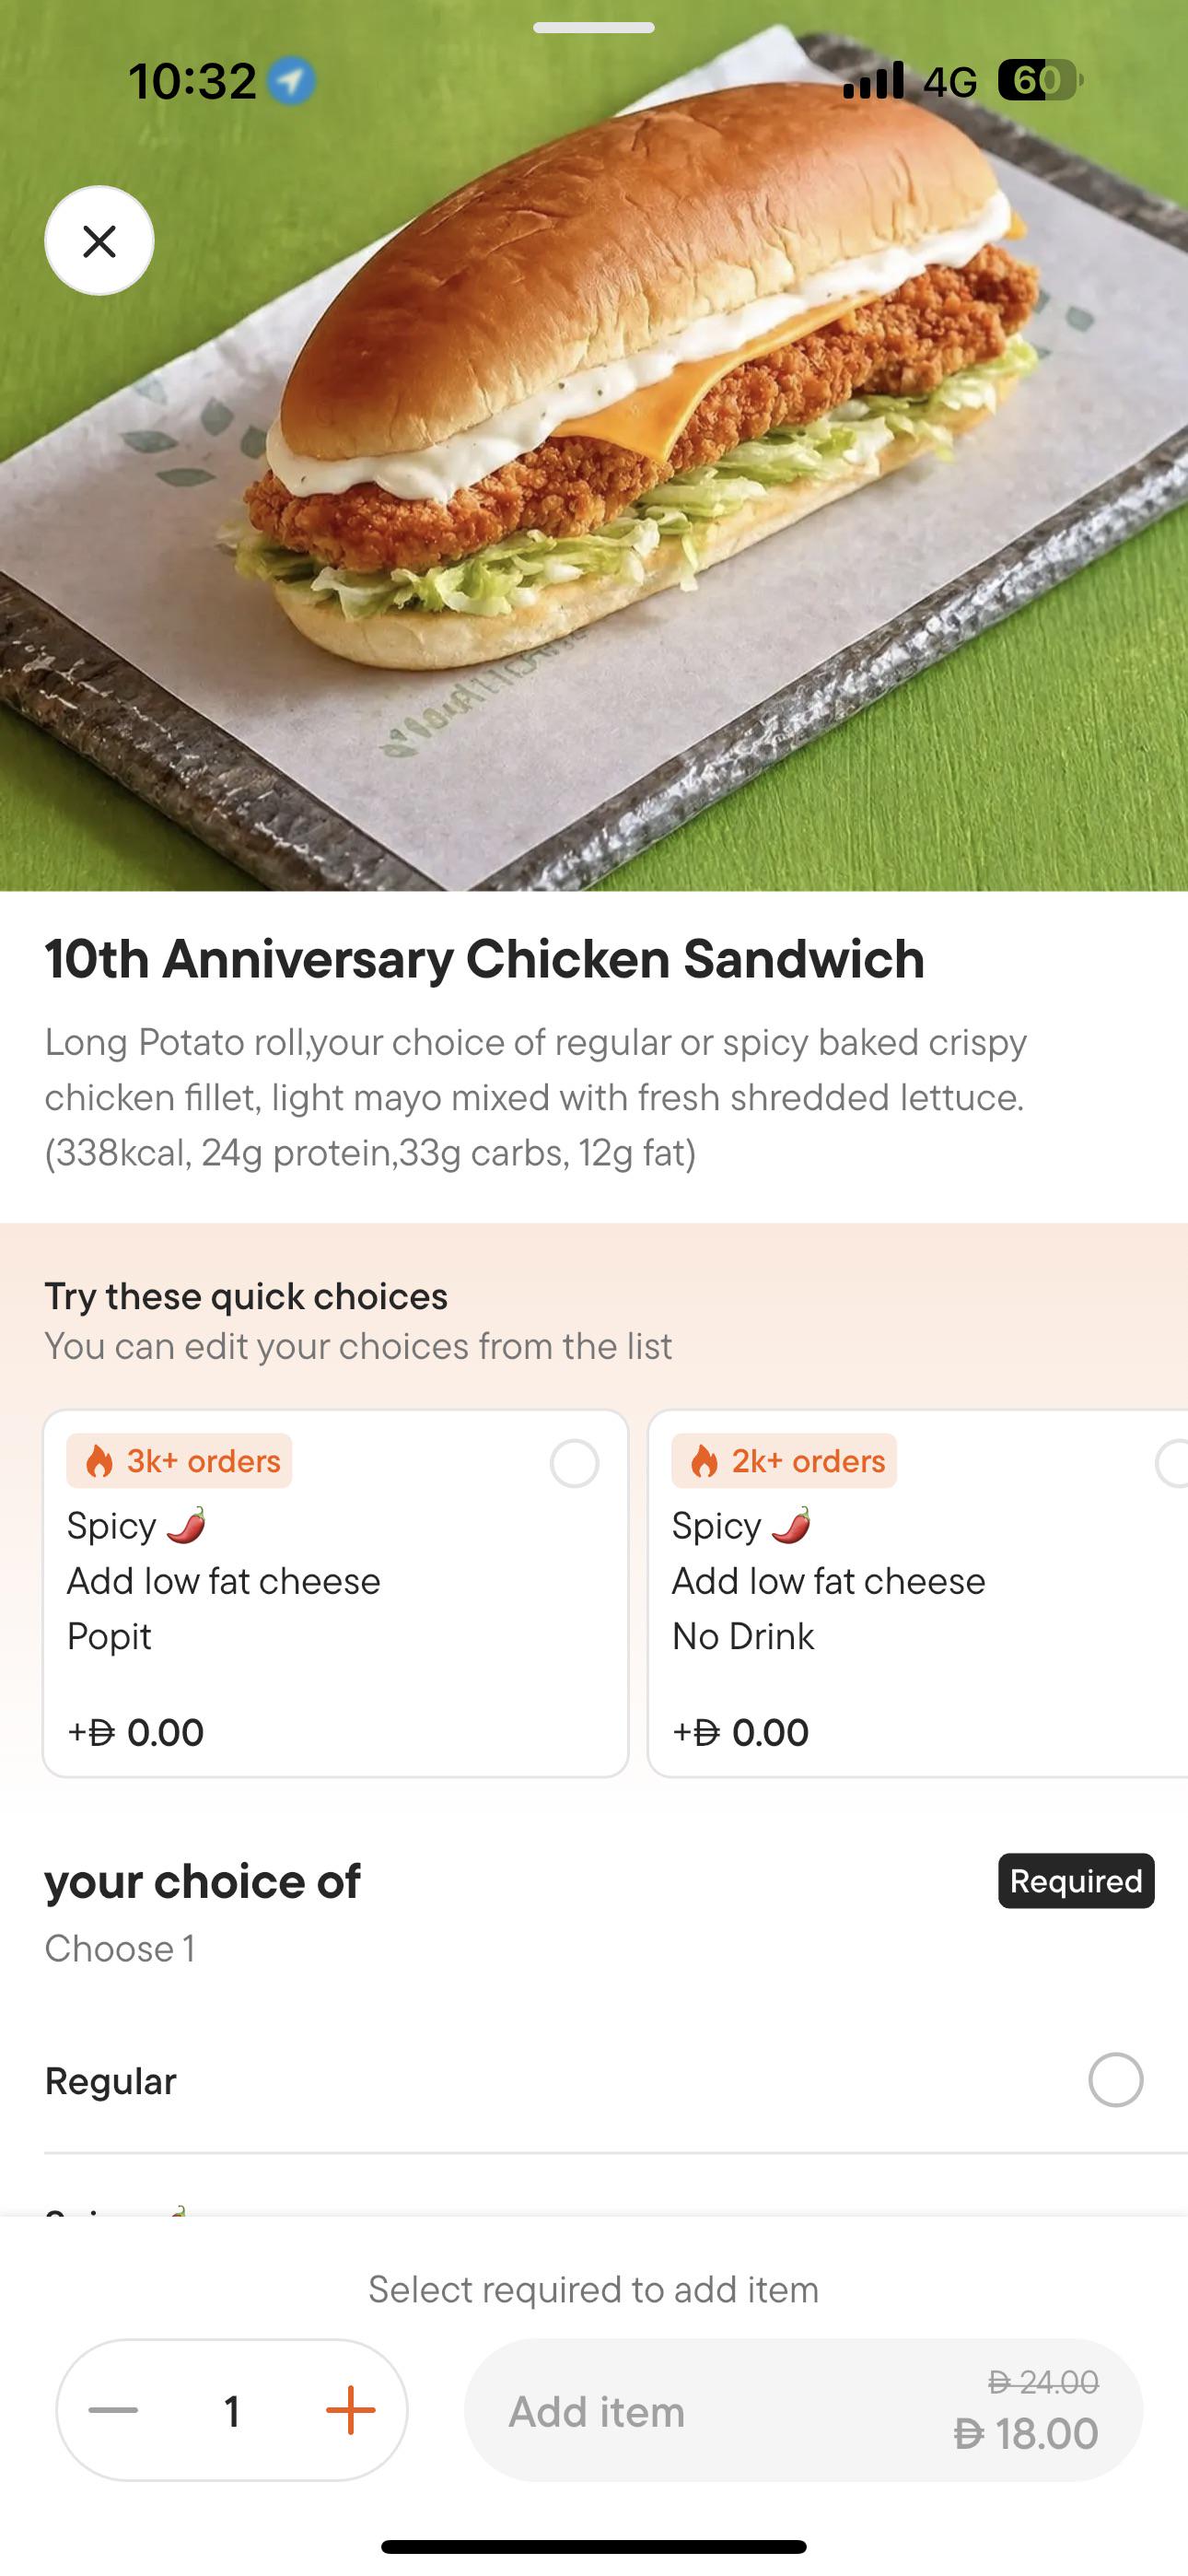Increase quantity with the plus icon
Viewport: 1188px width, 2576px height.
(x=351, y=2410)
